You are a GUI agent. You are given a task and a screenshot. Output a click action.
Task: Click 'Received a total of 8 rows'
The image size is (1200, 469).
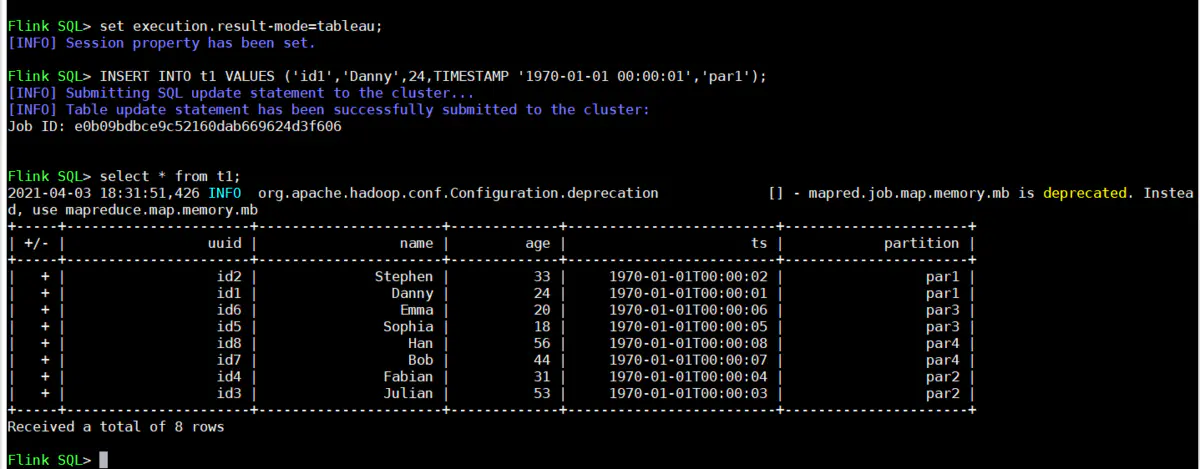point(116,426)
